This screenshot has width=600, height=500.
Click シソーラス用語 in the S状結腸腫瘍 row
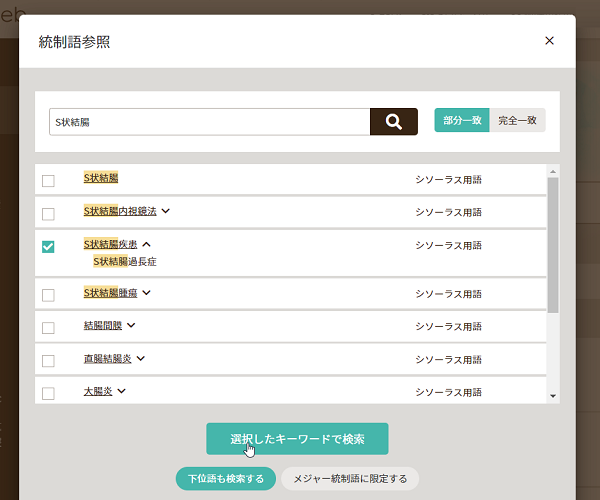(448, 294)
